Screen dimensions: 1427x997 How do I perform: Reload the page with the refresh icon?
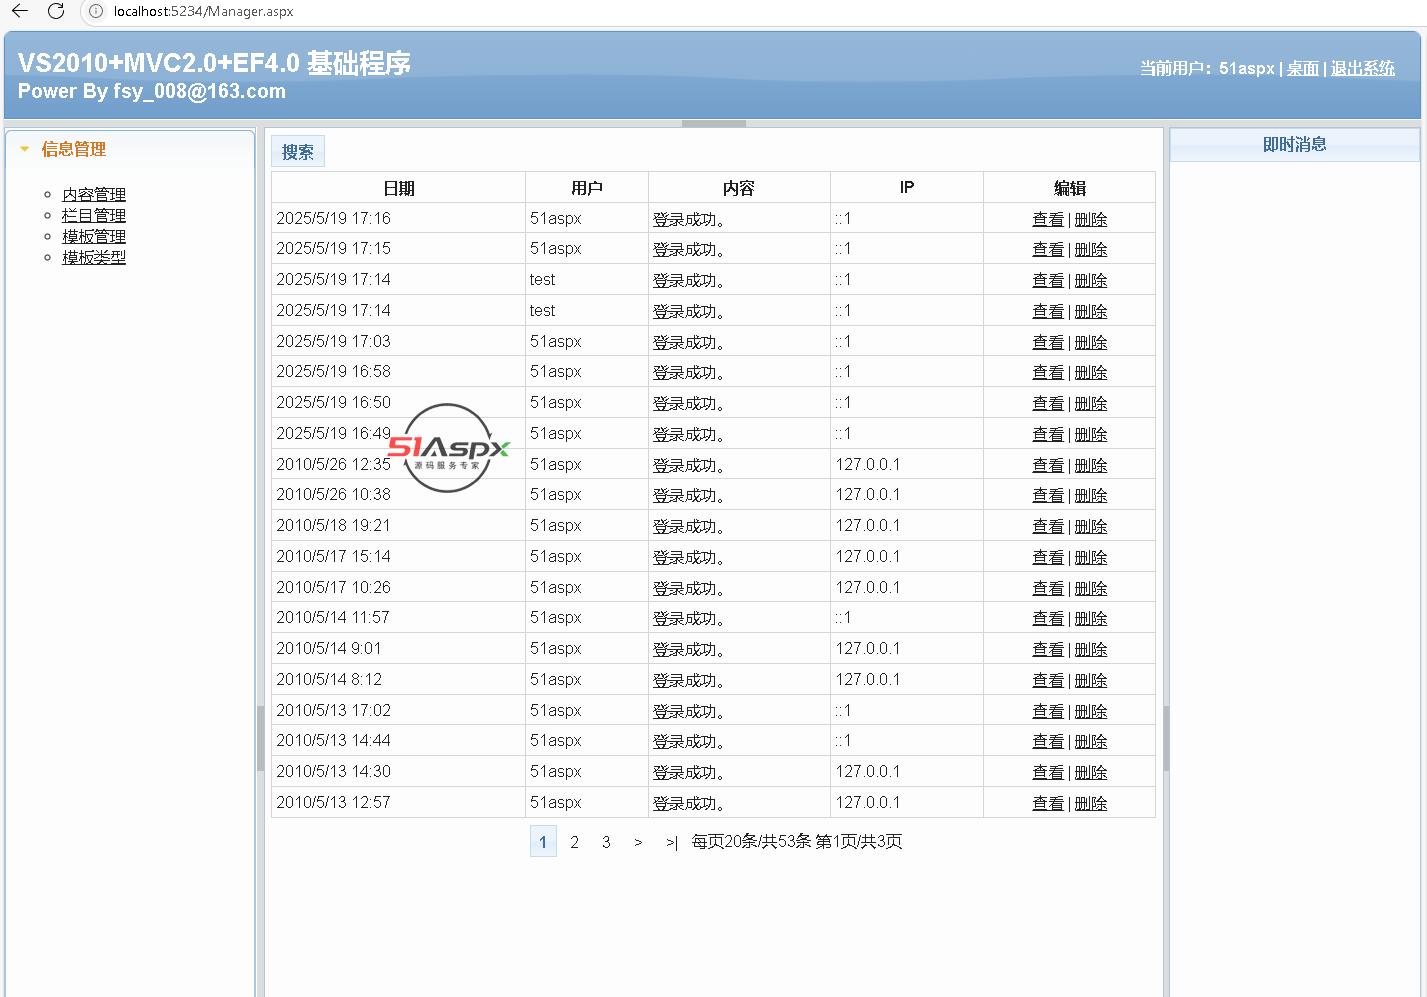click(x=56, y=11)
